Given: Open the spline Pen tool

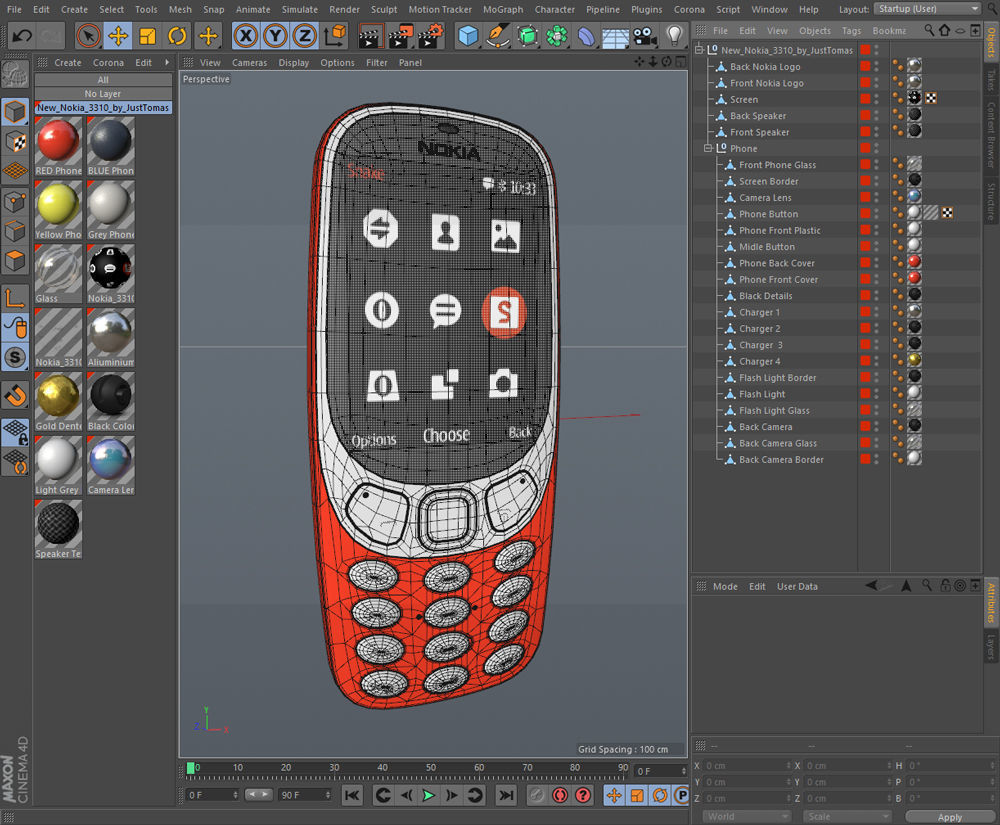Looking at the screenshot, I should 497,36.
